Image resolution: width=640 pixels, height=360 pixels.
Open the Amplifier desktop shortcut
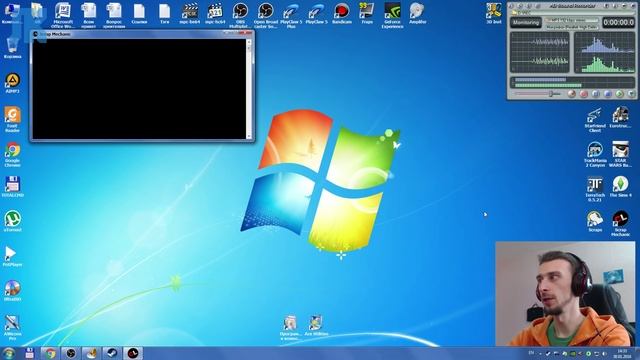418,13
